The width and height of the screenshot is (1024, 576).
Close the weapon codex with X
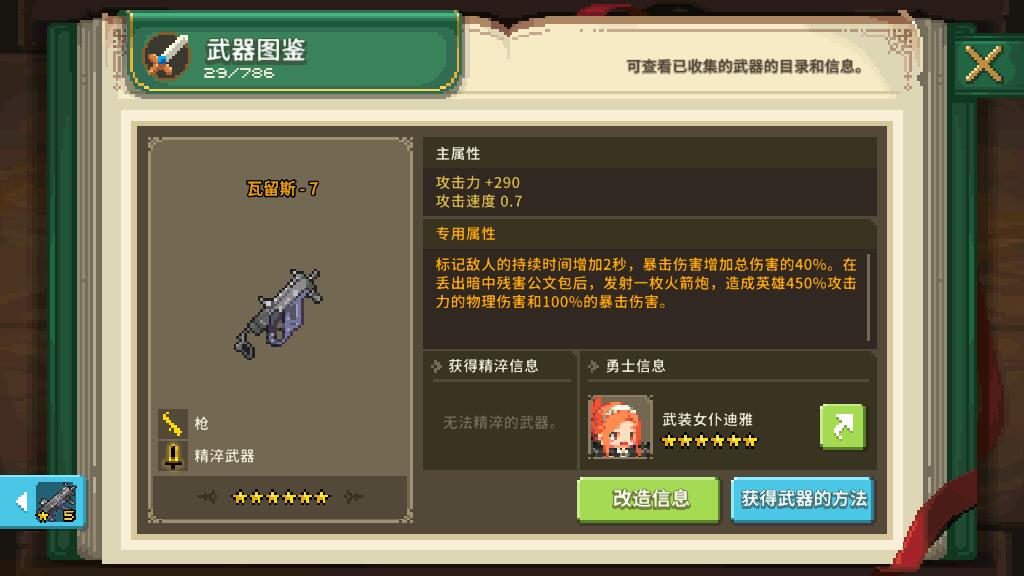[x=984, y=64]
